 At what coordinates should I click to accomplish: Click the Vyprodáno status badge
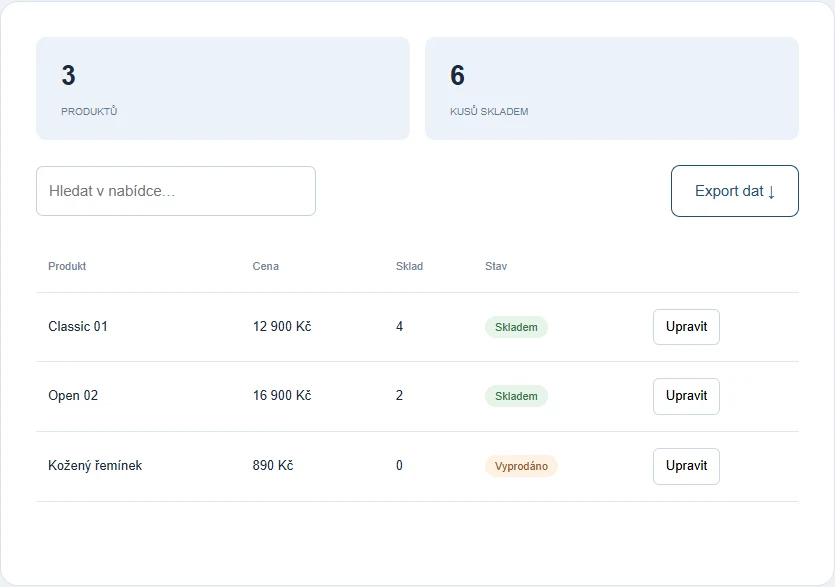click(x=521, y=466)
